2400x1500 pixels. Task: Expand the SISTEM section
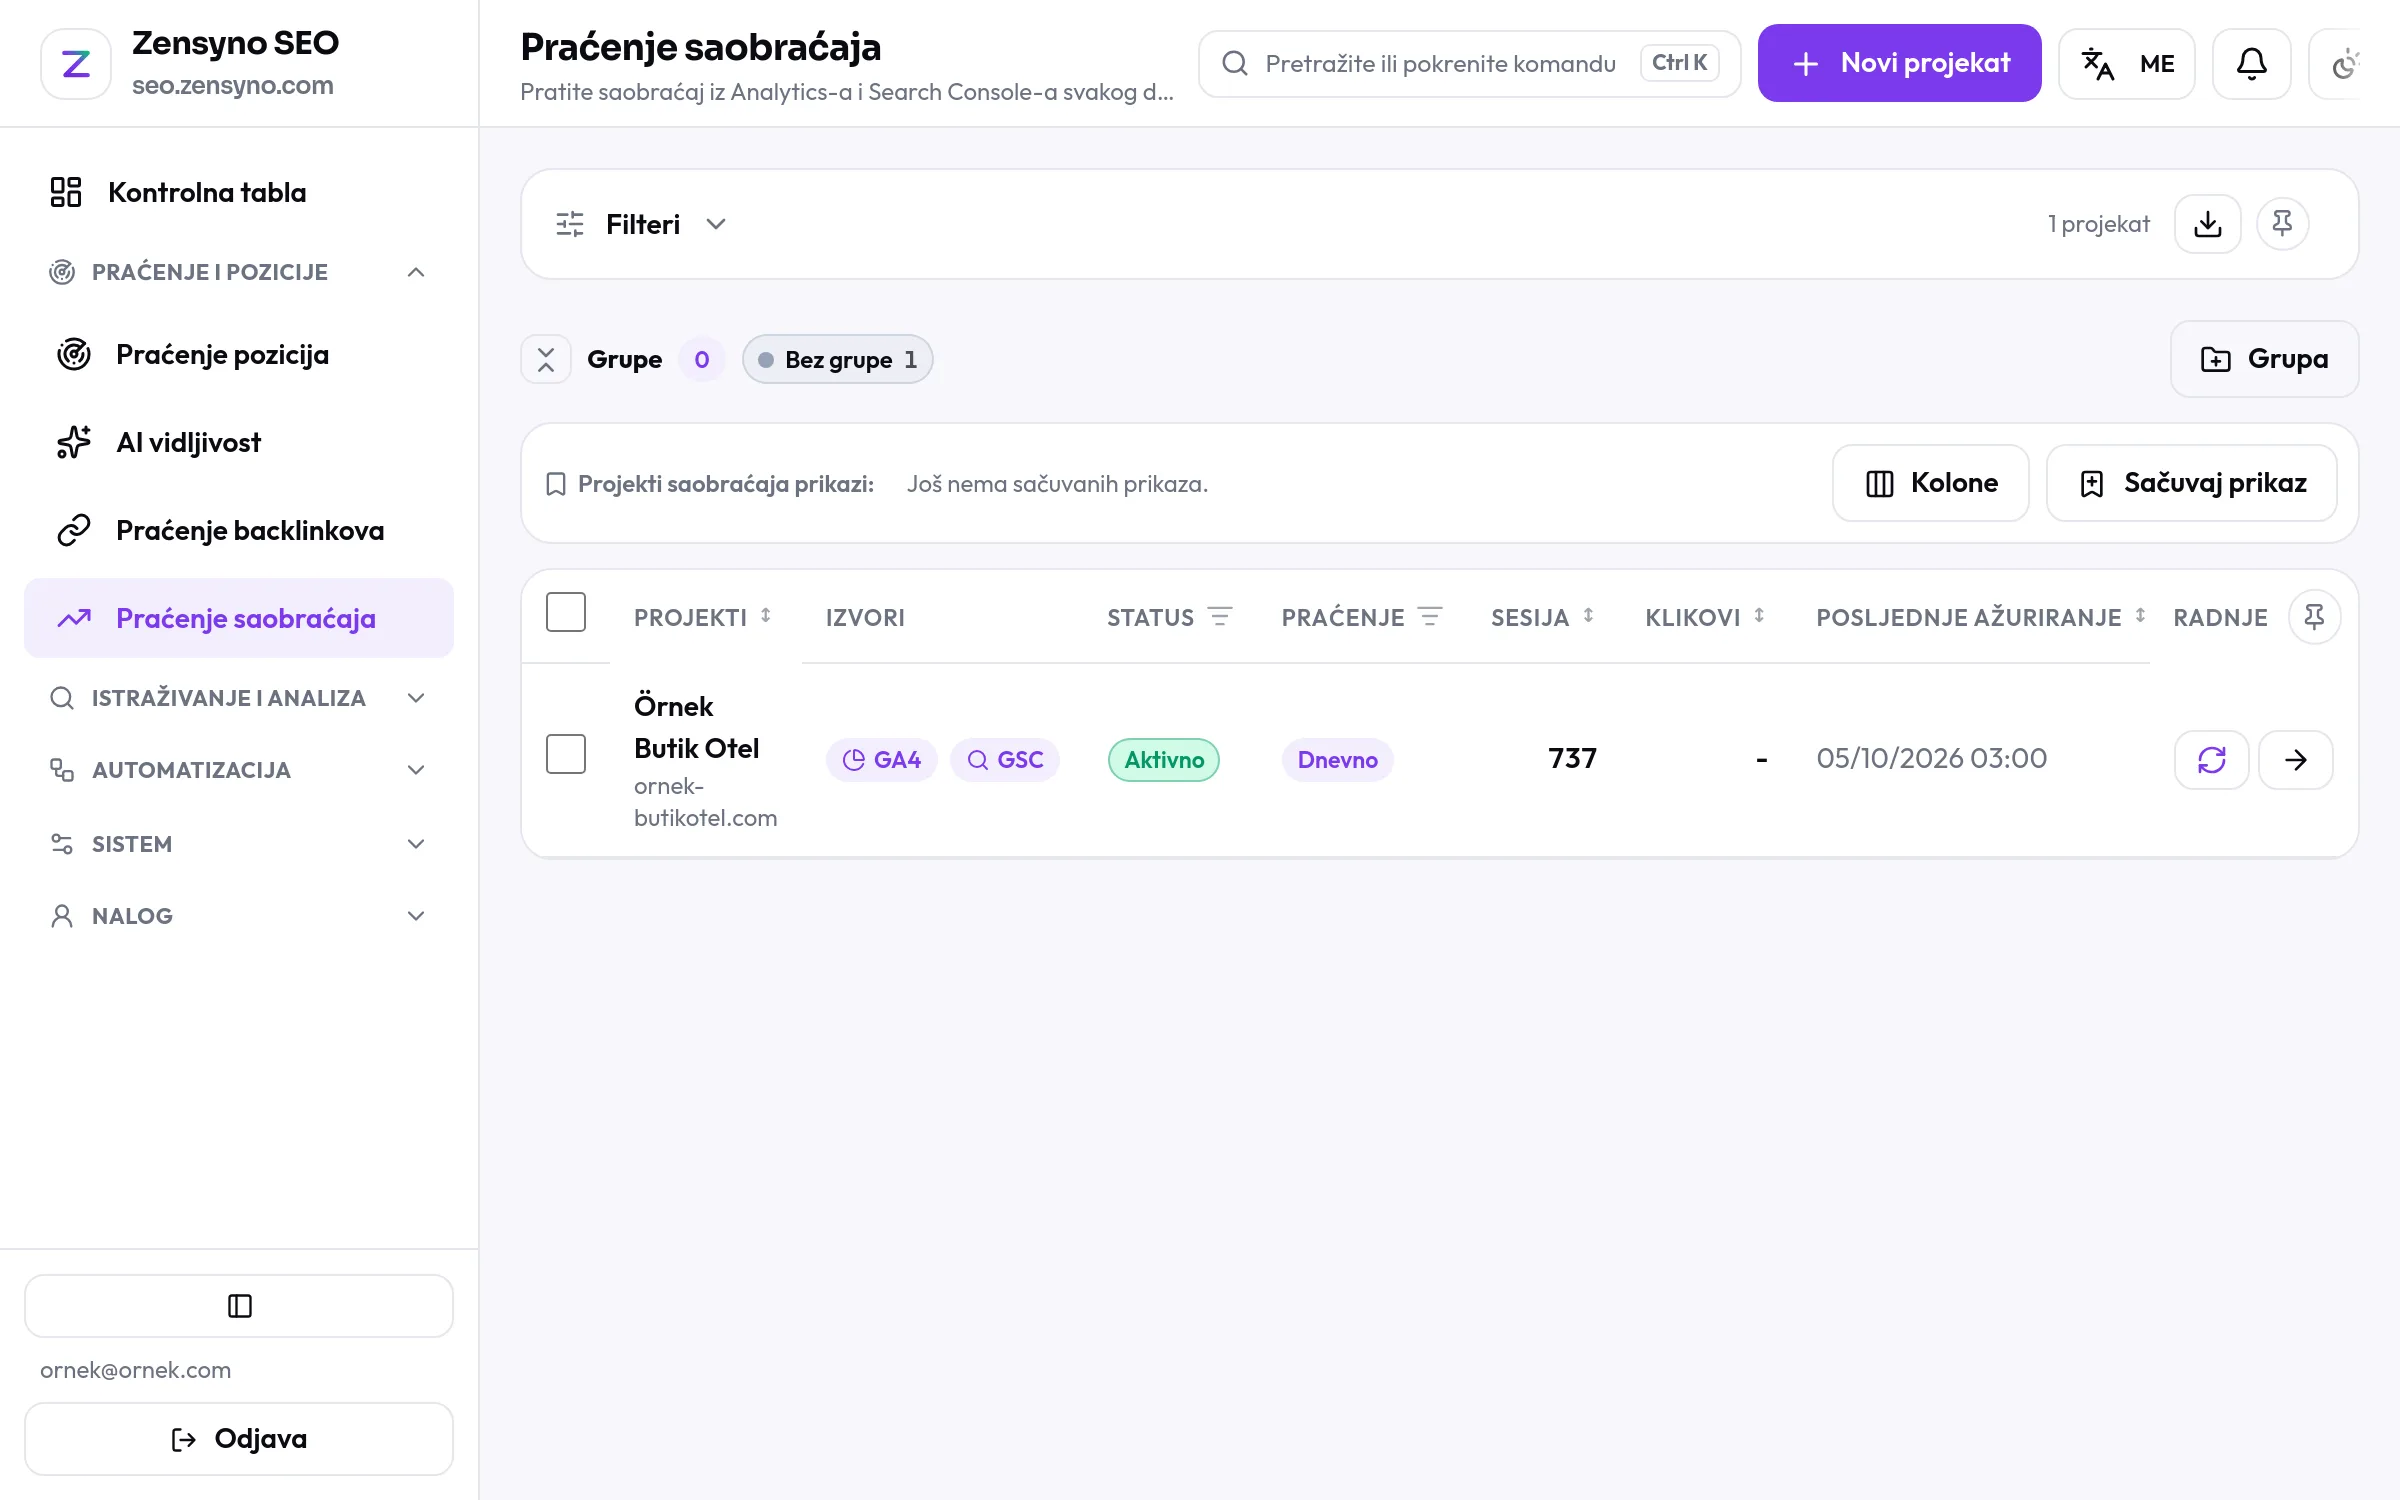(238, 844)
